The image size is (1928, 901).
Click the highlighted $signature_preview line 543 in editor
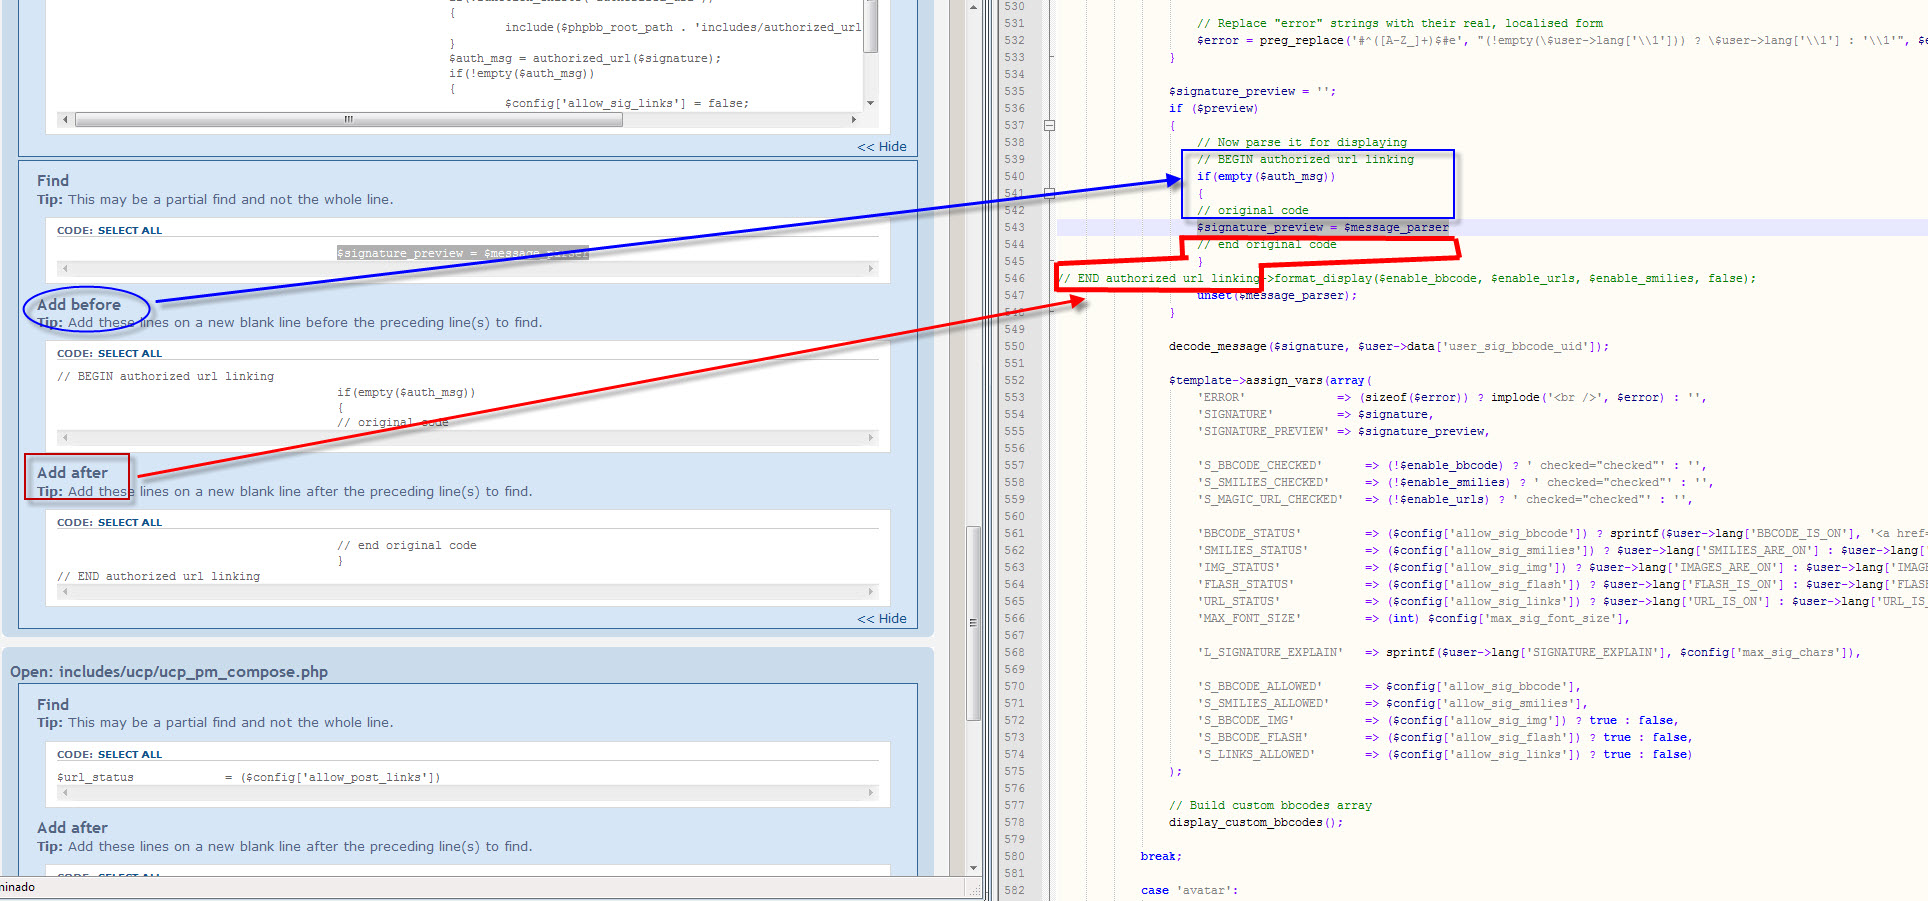pos(1321,228)
